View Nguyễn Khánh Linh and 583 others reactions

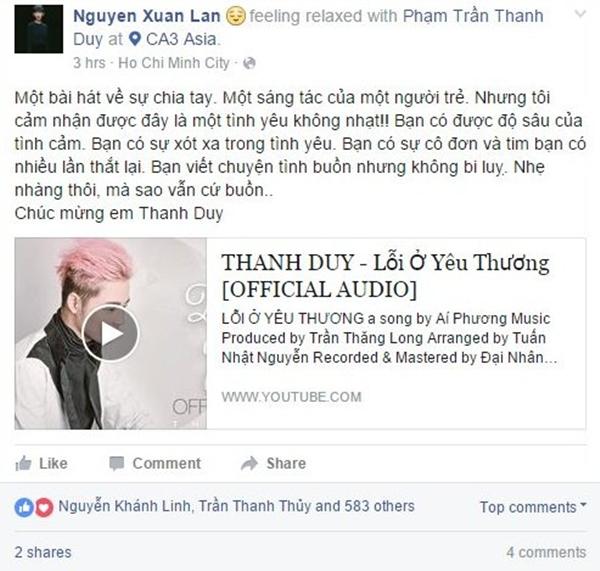point(236,506)
